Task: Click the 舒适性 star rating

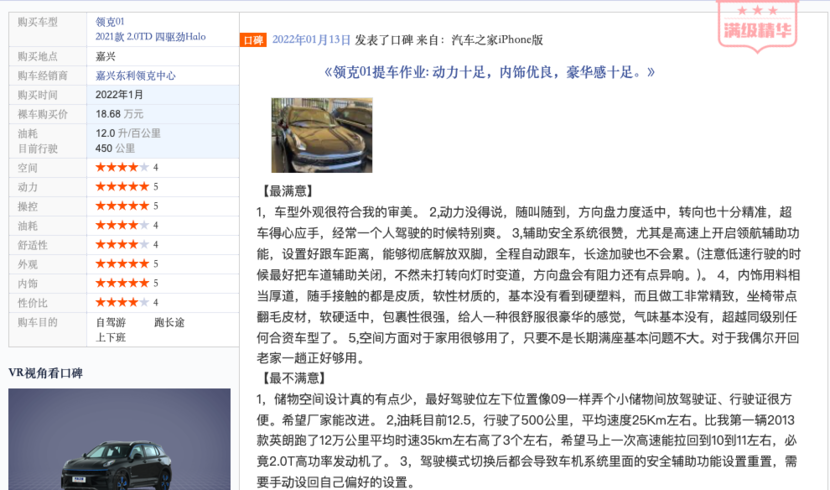Action: point(122,244)
